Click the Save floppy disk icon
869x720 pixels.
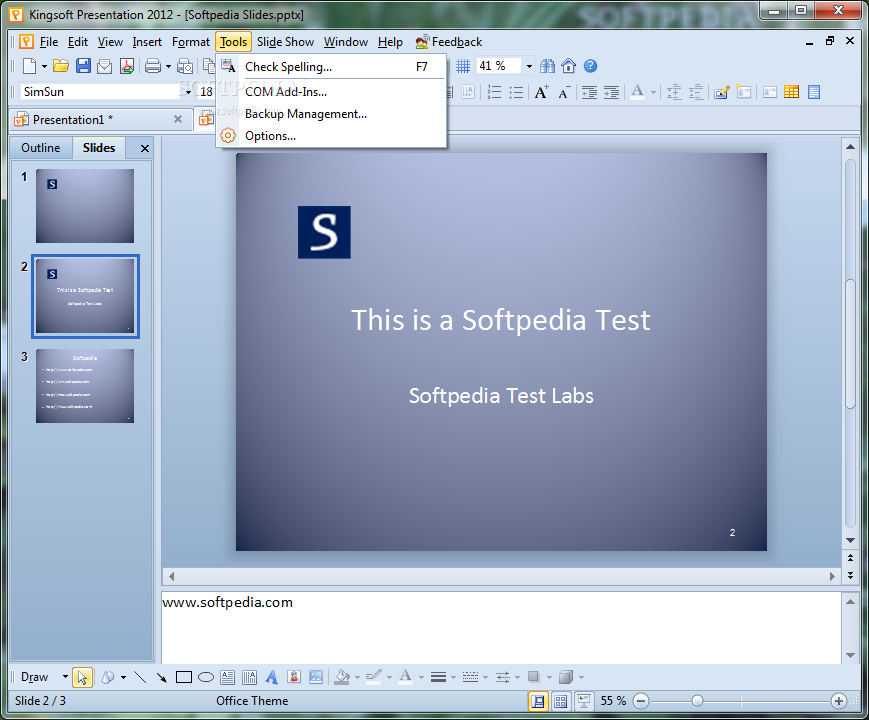pyautogui.click(x=83, y=66)
